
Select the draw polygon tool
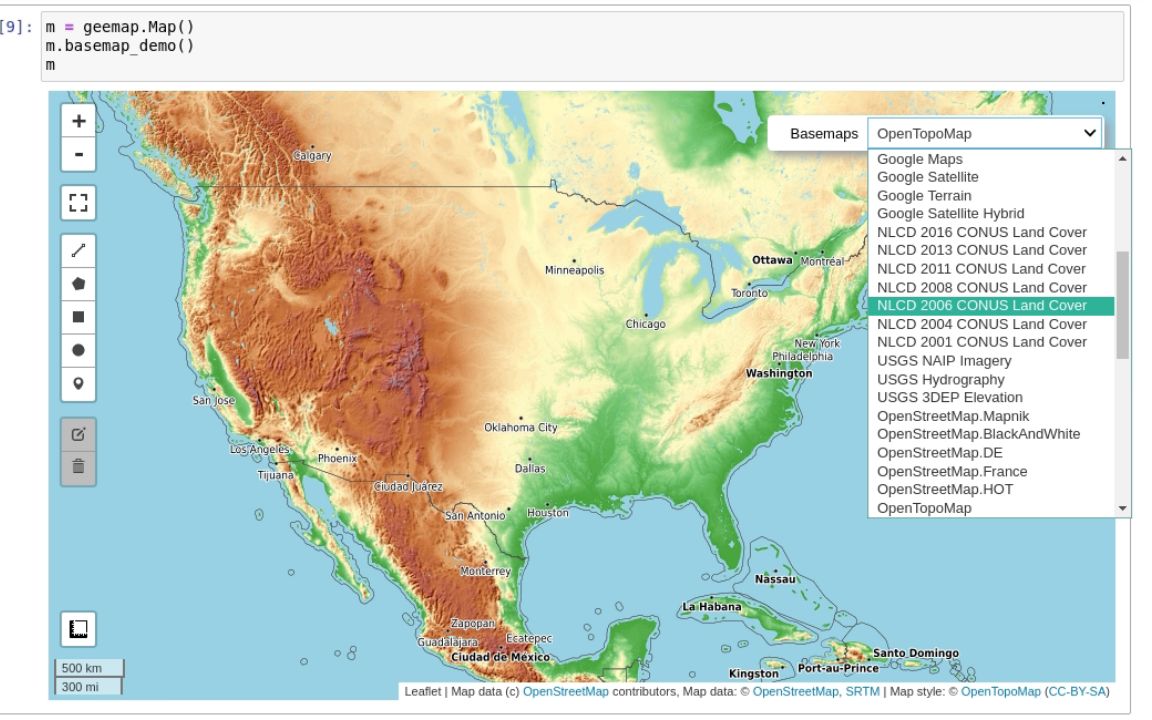78,284
